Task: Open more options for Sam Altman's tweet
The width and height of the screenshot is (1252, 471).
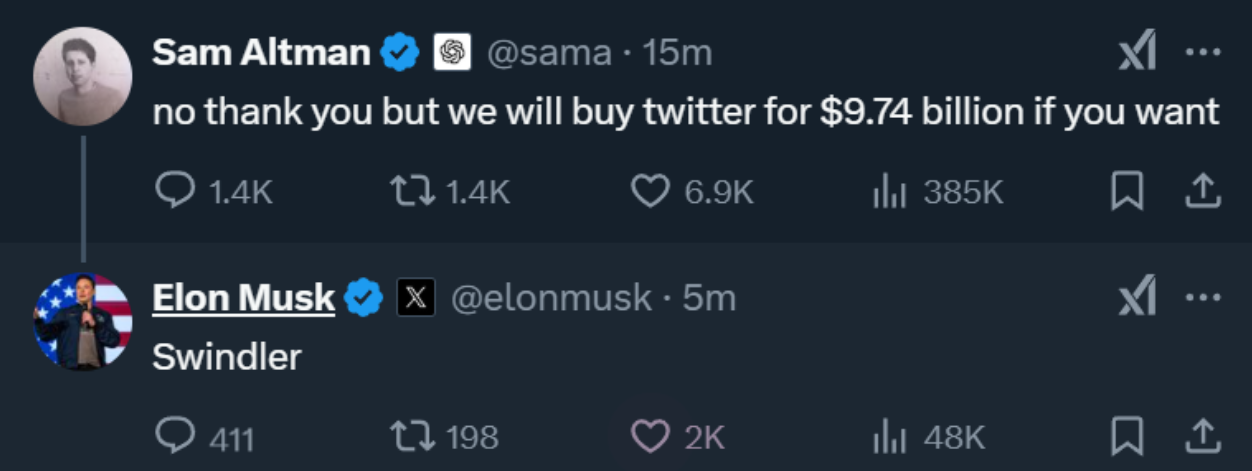Action: pyautogui.click(x=1202, y=52)
